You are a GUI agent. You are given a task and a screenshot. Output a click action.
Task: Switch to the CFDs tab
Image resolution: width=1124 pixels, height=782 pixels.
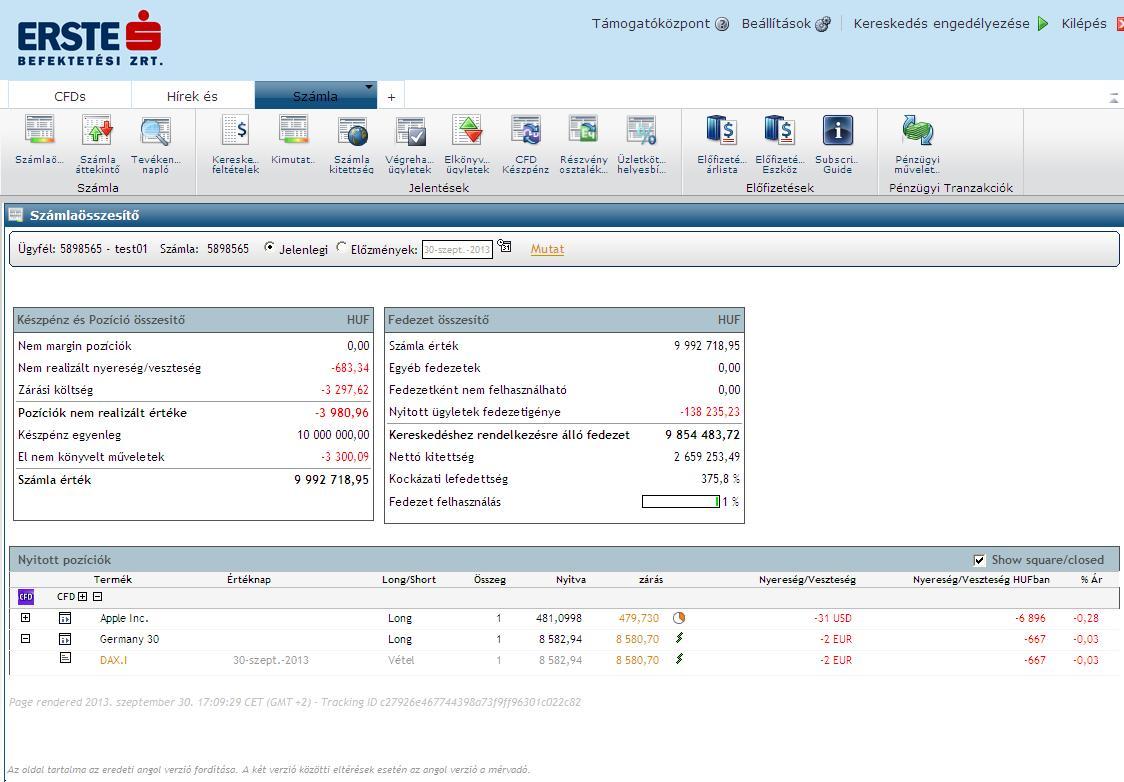click(x=70, y=95)
